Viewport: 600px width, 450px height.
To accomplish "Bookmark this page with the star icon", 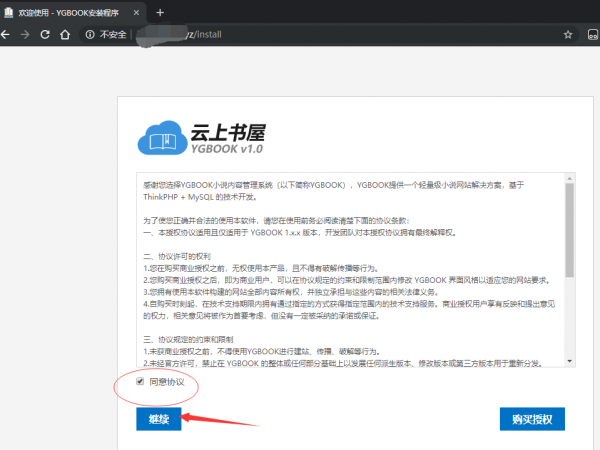I will 567,34.
